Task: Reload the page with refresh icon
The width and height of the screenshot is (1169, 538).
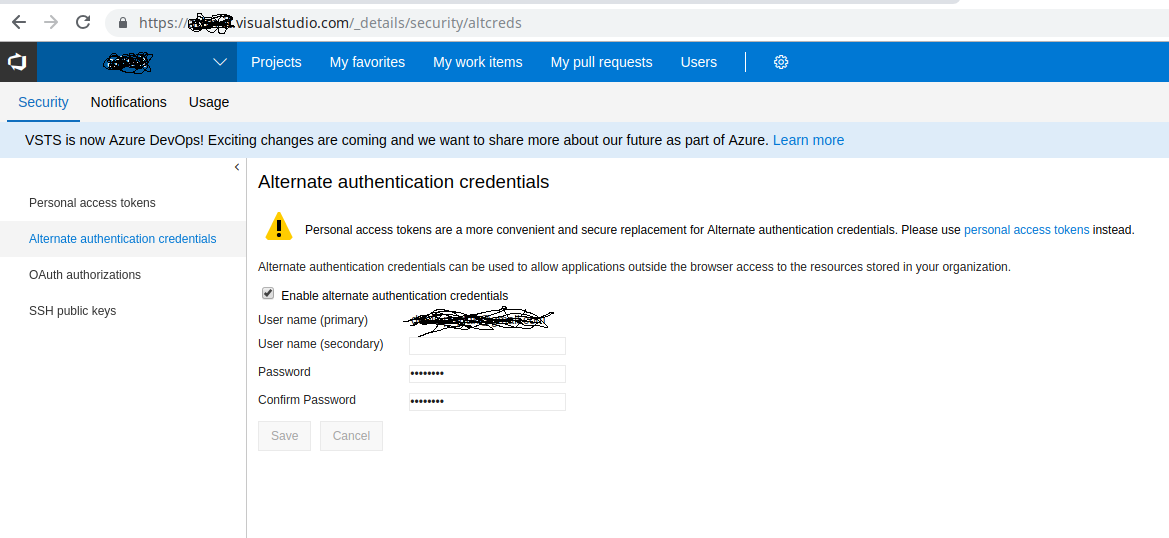Action: 84,22
